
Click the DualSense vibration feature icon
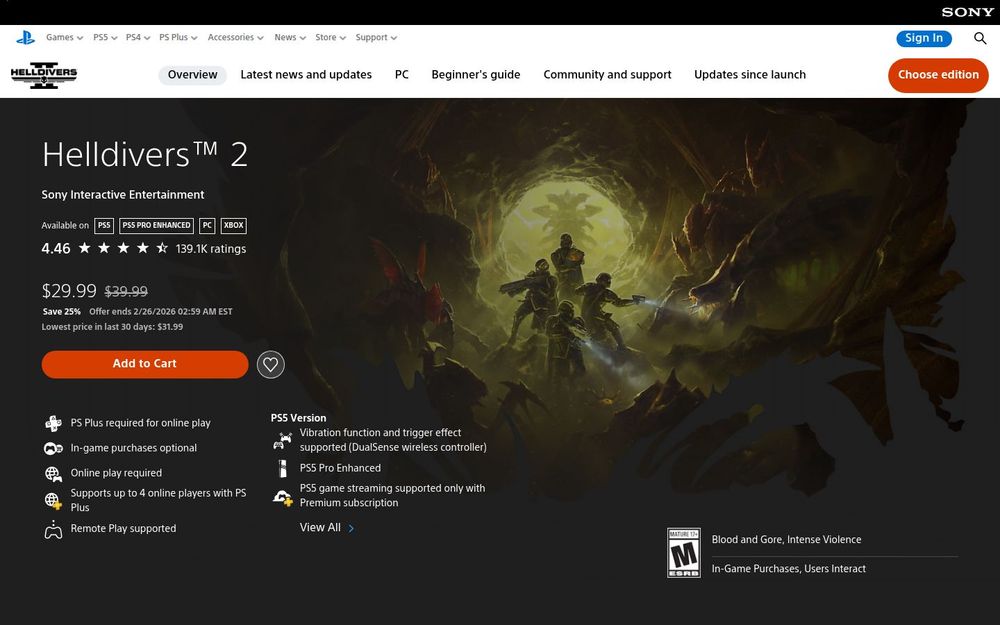point(283,440)
